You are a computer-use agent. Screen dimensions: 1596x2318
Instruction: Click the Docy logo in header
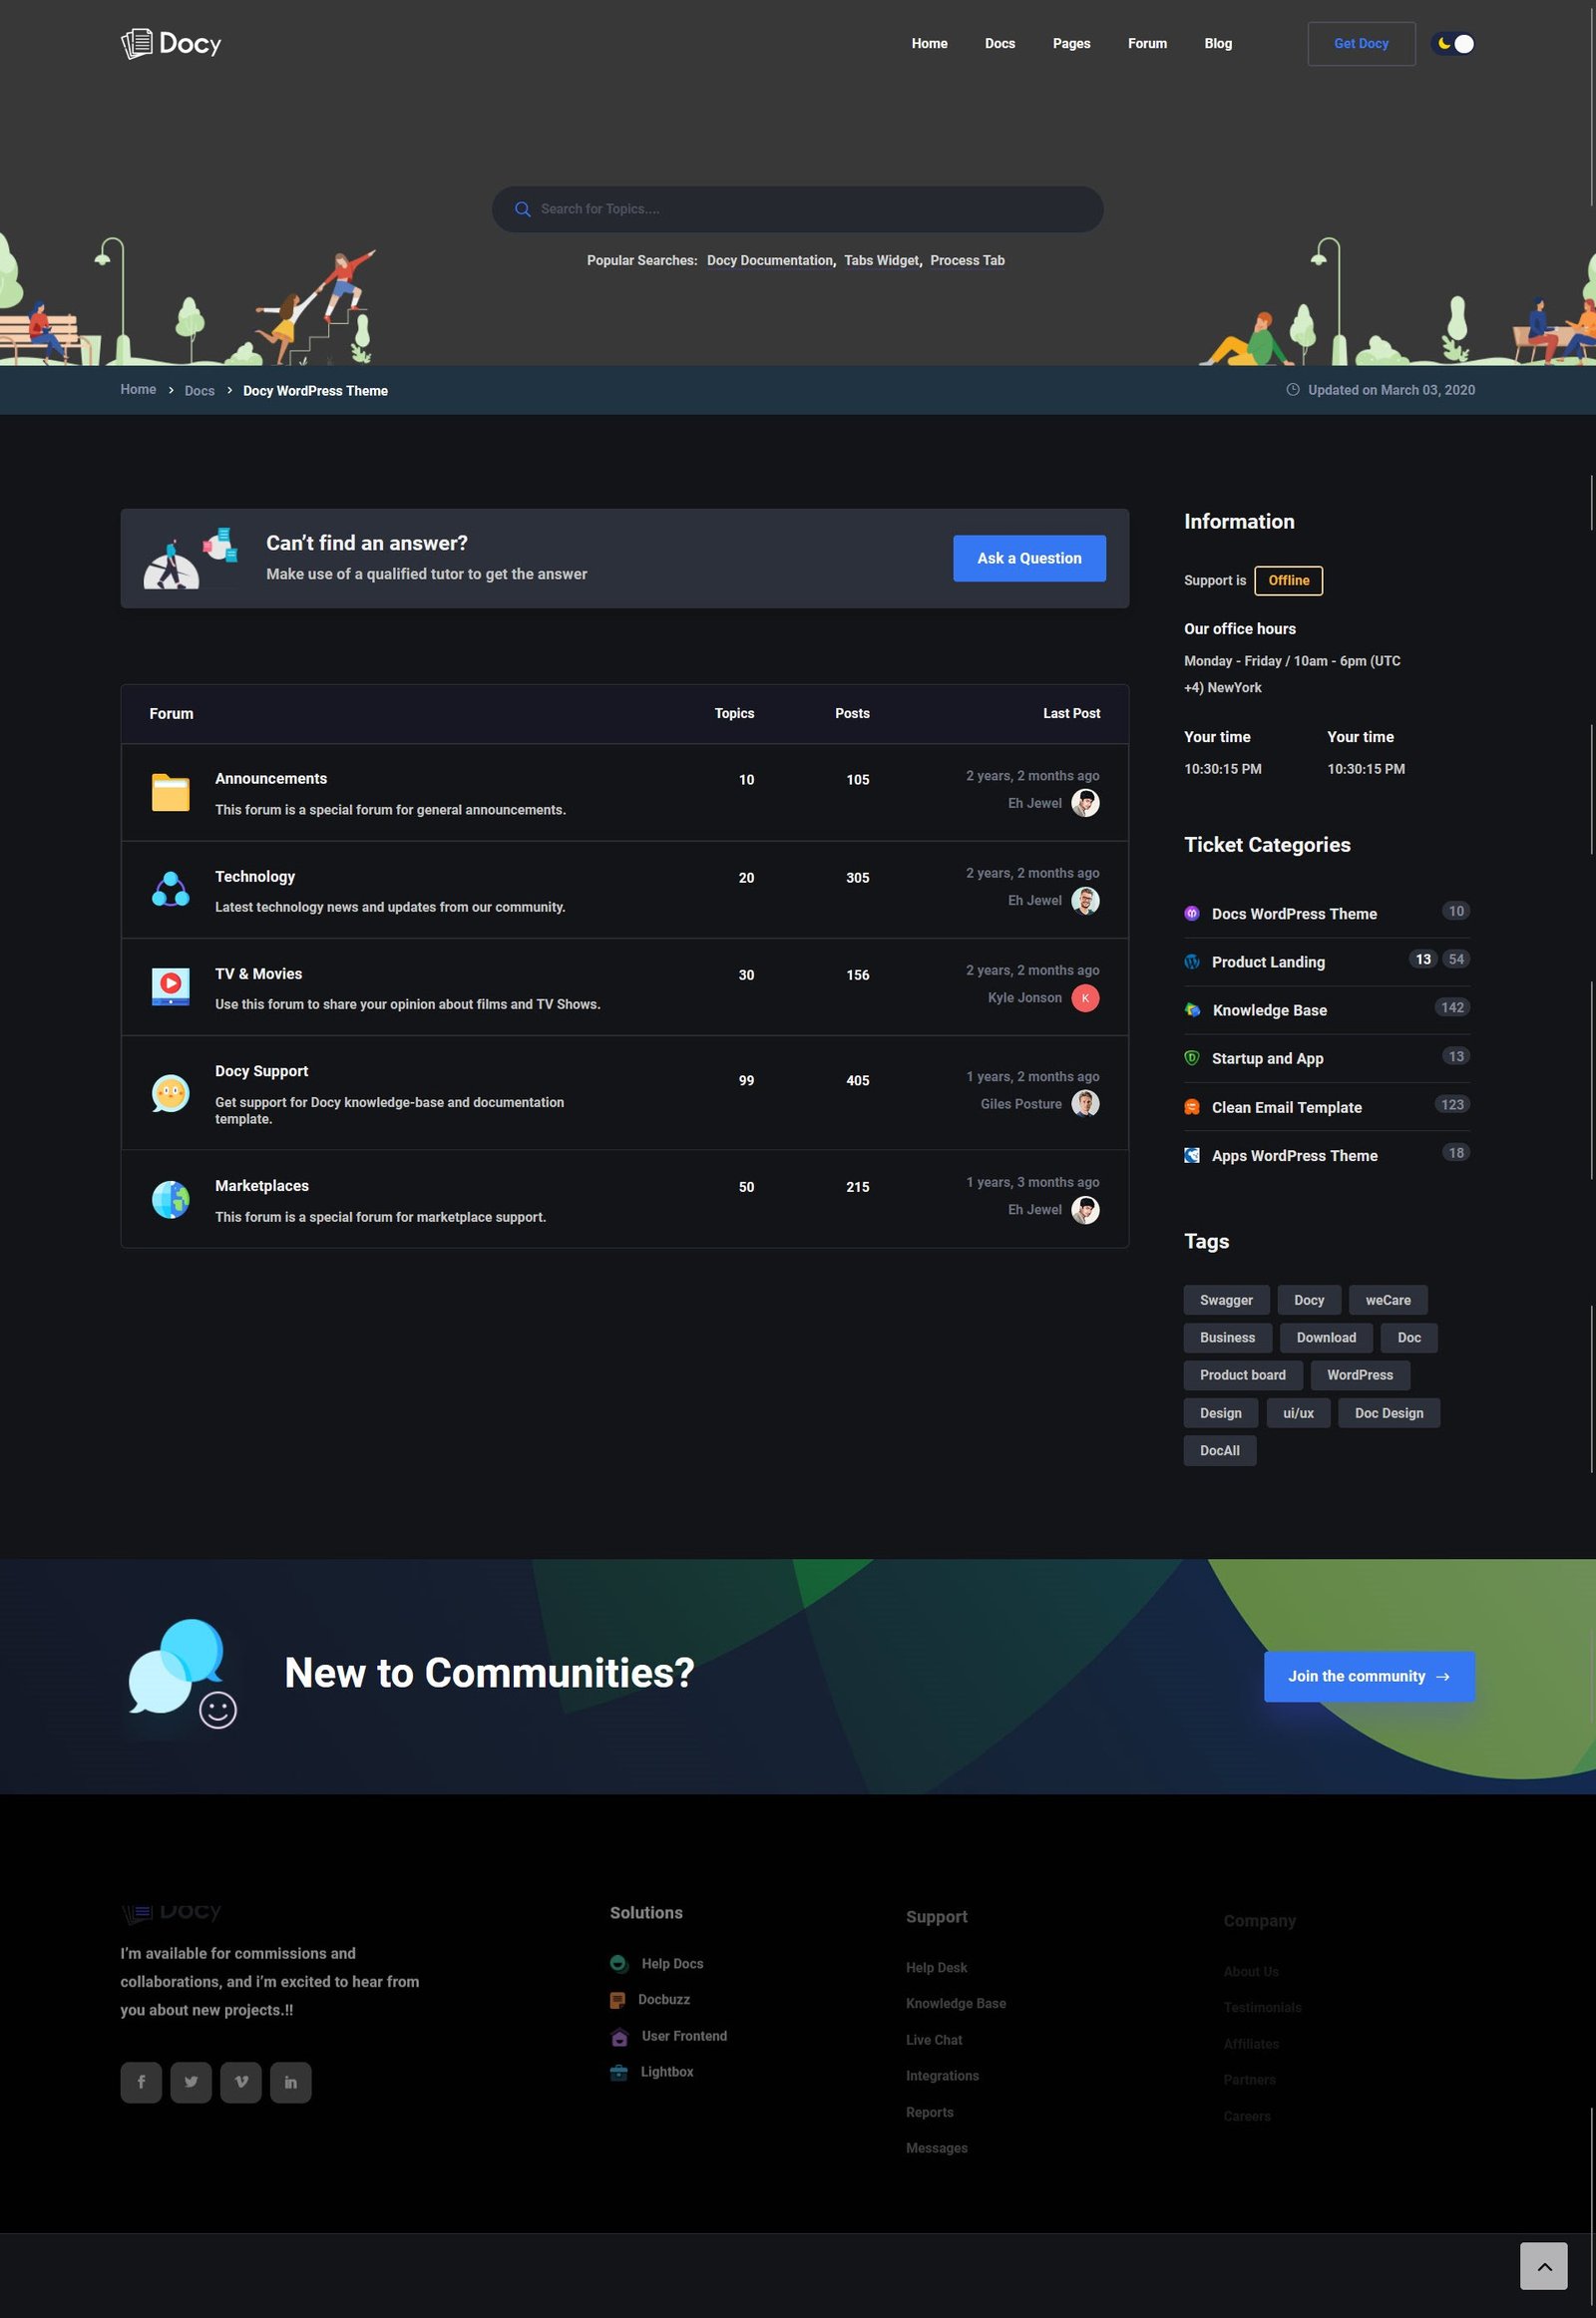171,44
